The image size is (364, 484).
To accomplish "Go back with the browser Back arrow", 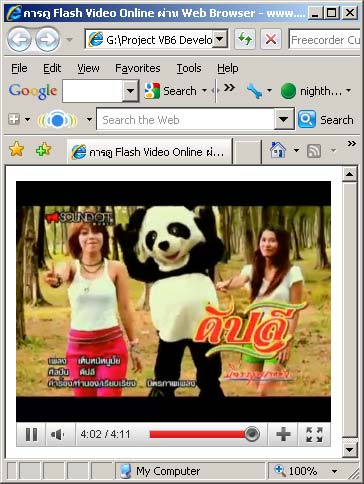I will (x=19, y=40).
